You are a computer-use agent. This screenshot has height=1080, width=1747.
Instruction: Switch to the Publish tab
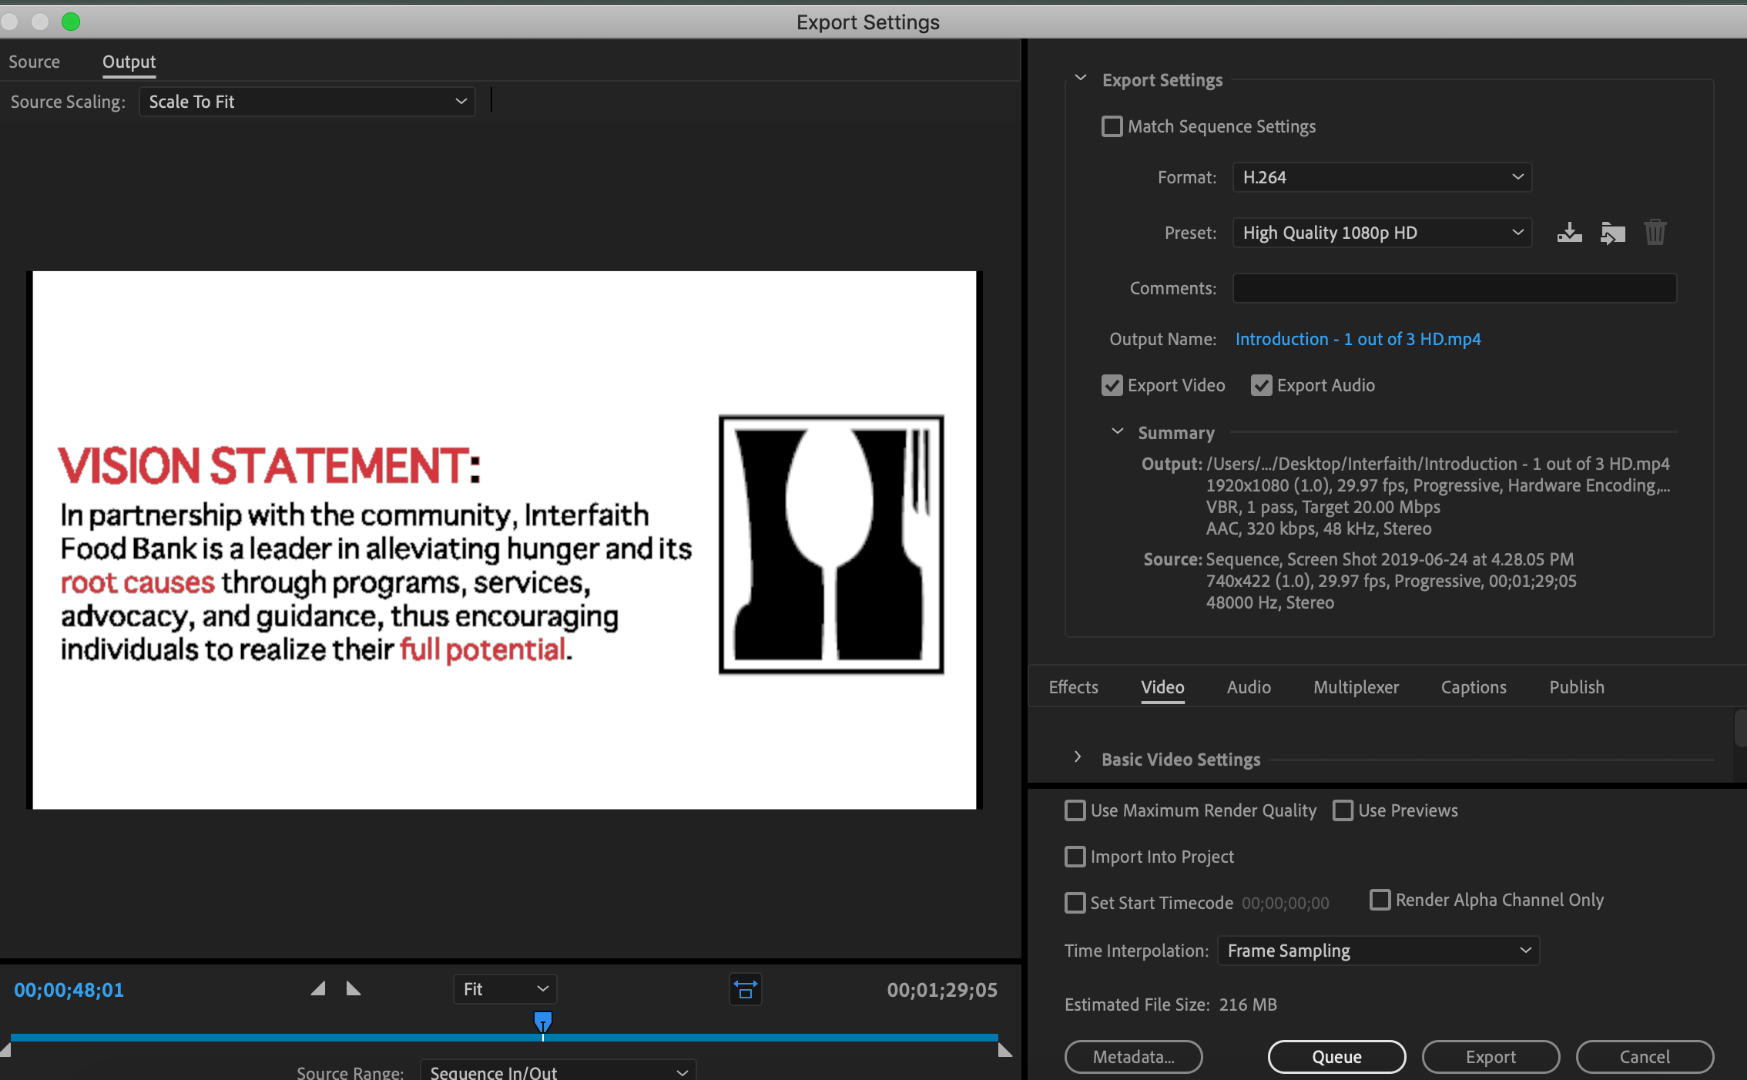click(x=1576, y=687)
